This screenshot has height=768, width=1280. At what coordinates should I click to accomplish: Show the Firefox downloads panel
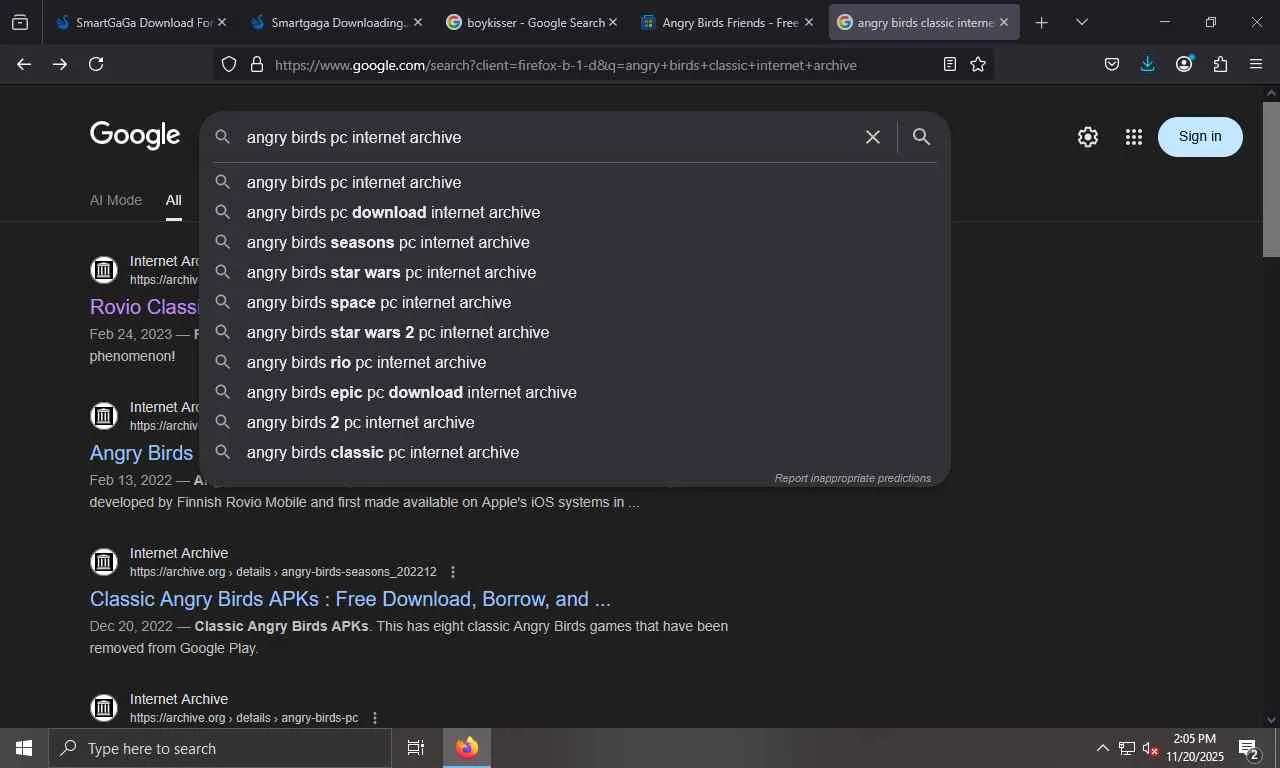(x=1148, y=64)
